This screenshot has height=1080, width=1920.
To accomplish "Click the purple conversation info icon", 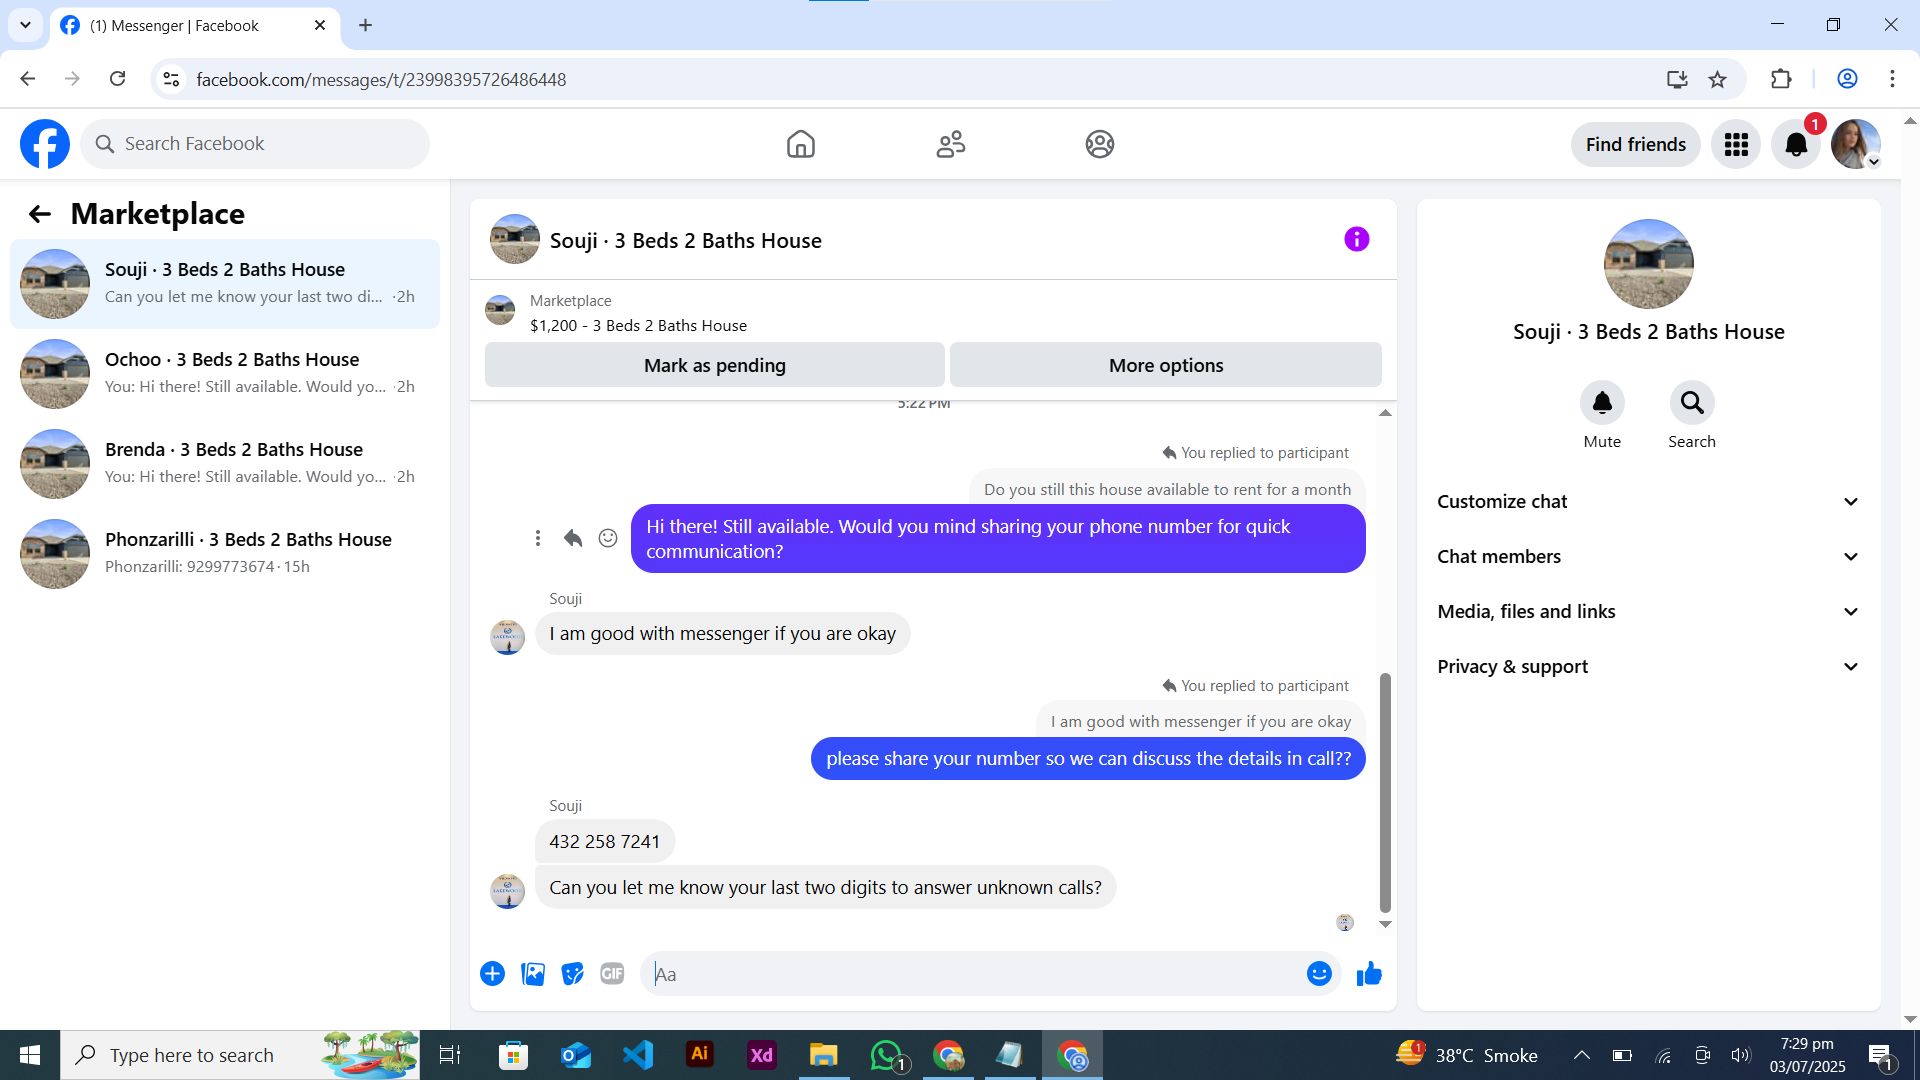I will pos(1356,239).
